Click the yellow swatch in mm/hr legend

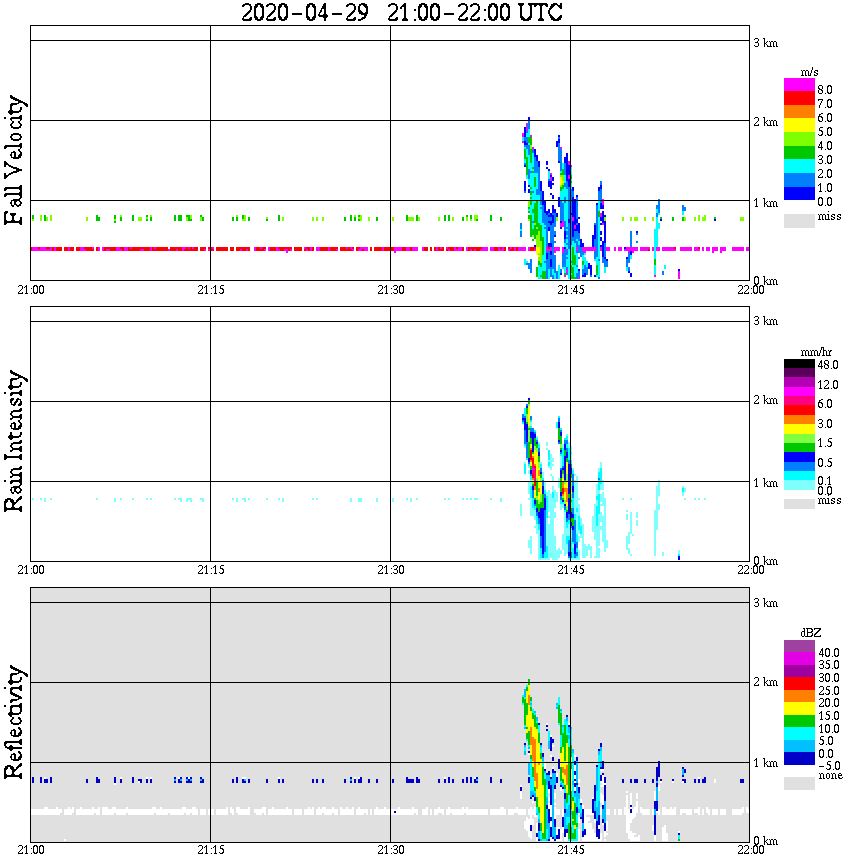click(x=799, y=428)
